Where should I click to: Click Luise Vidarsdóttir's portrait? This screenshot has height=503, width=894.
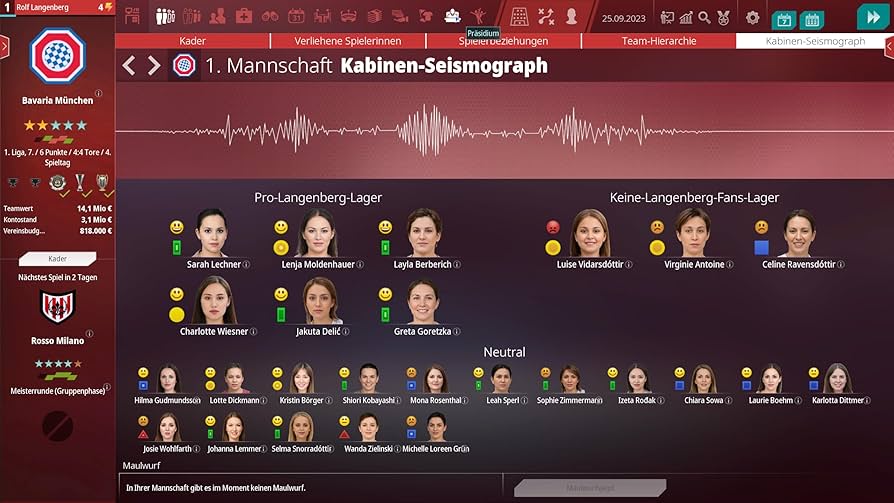click(590, 233)
